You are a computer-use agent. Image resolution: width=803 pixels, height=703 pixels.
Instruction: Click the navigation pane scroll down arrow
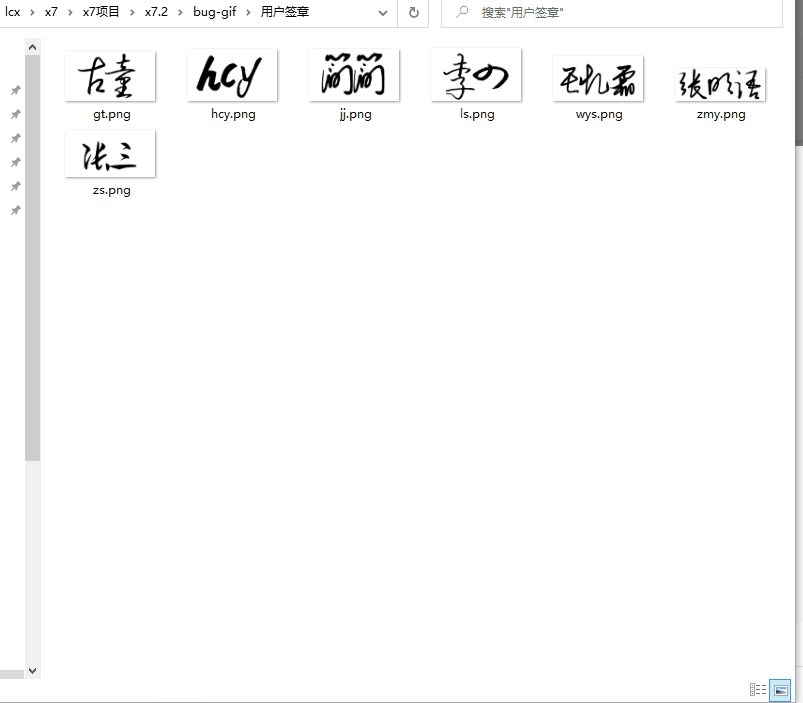pos(32,671)
